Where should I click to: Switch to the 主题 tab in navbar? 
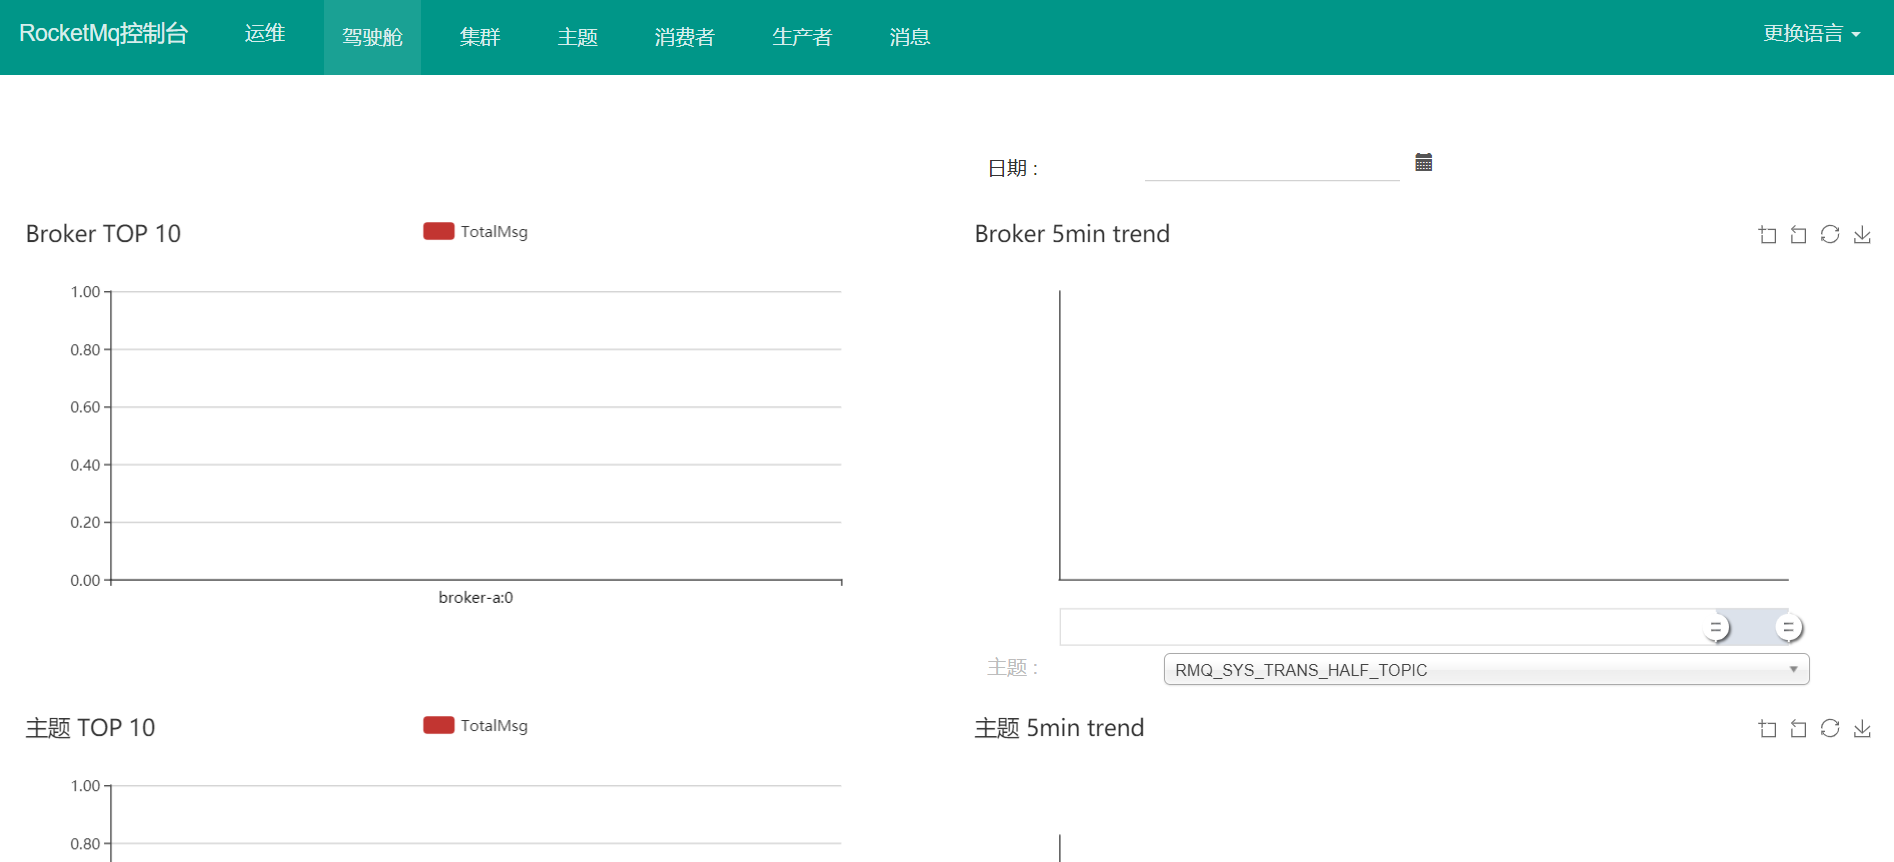pyautogui.click(x=577, y=37)
